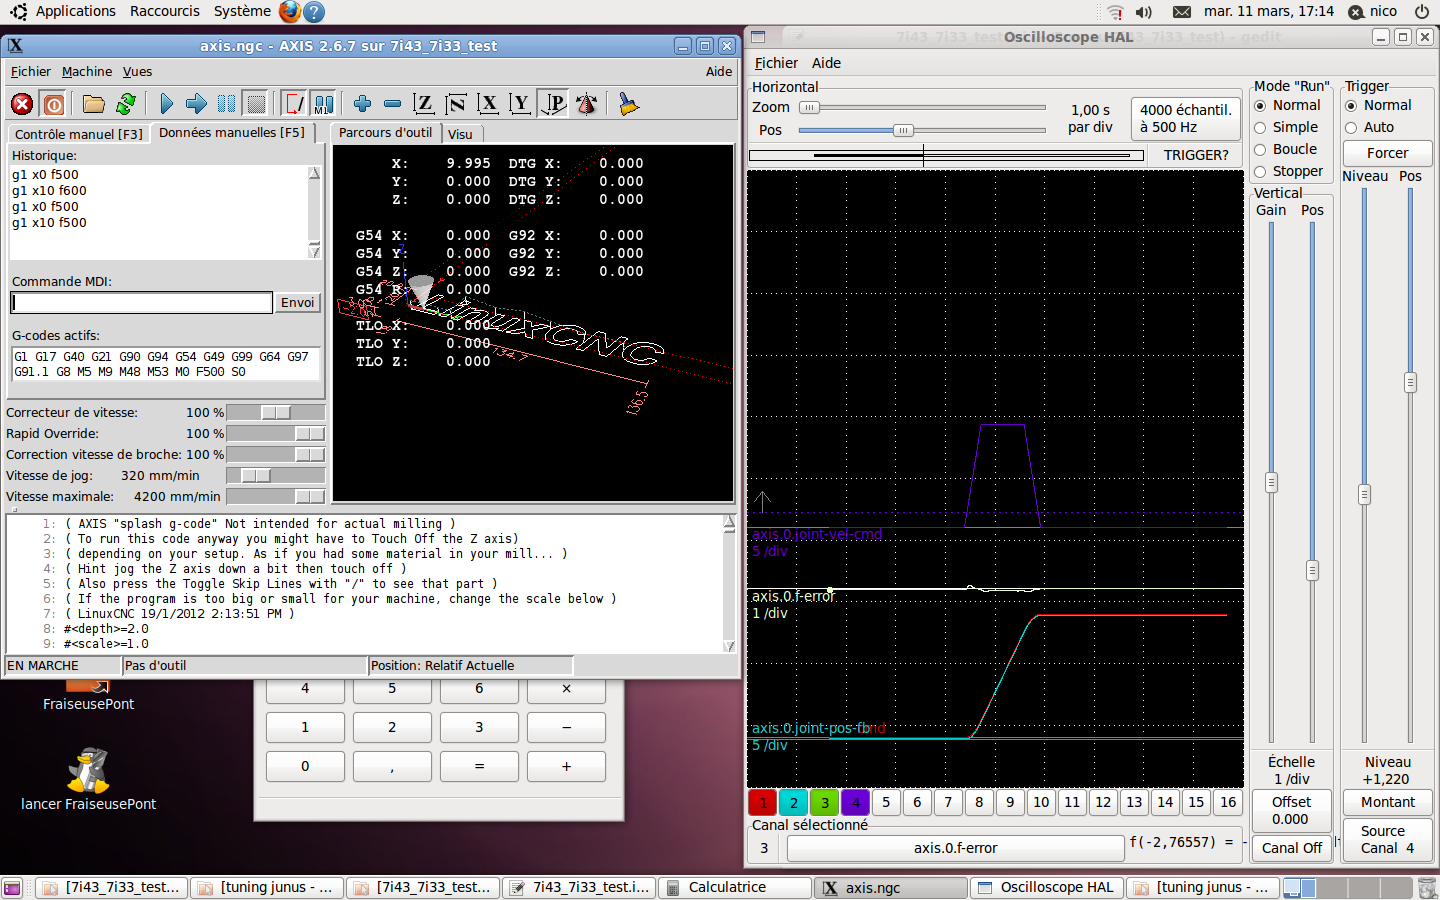Open the Fichier menu in AXIS
Image resolution: width=1440 pixels, height=900 pixels.
click(30, 72)
